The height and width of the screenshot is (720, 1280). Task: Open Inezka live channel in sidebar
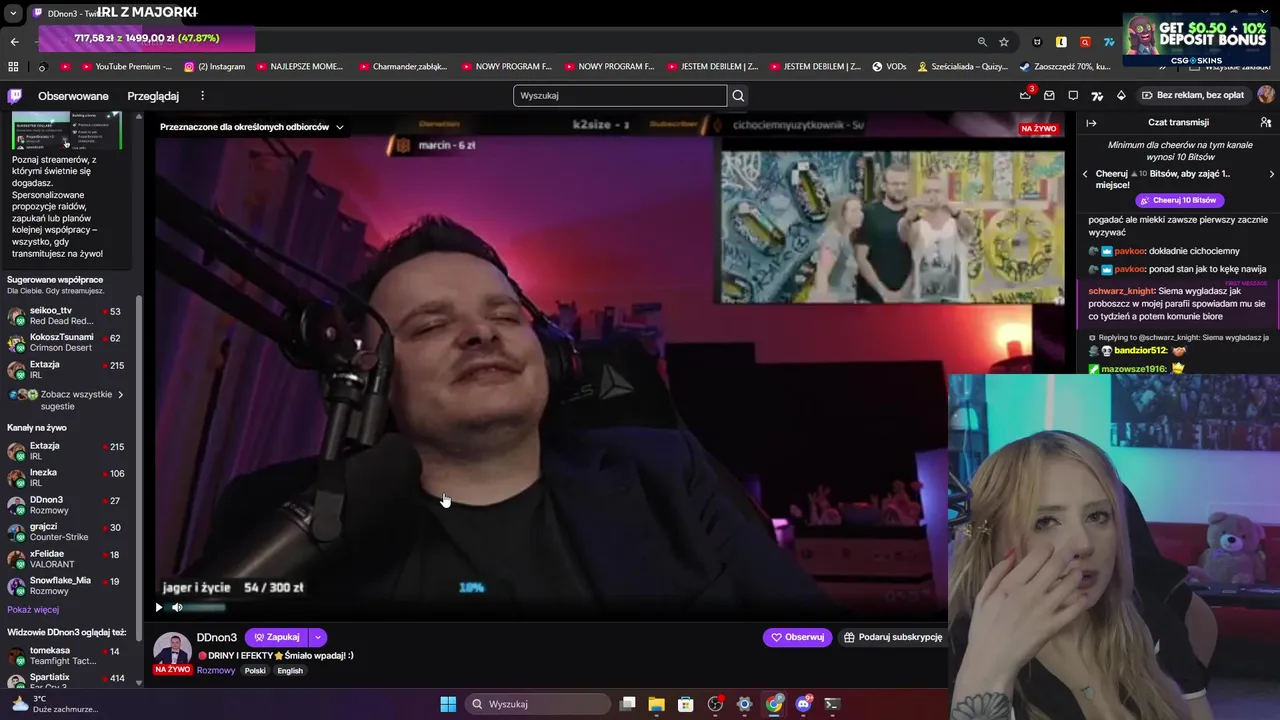click(x=68, y=478)
